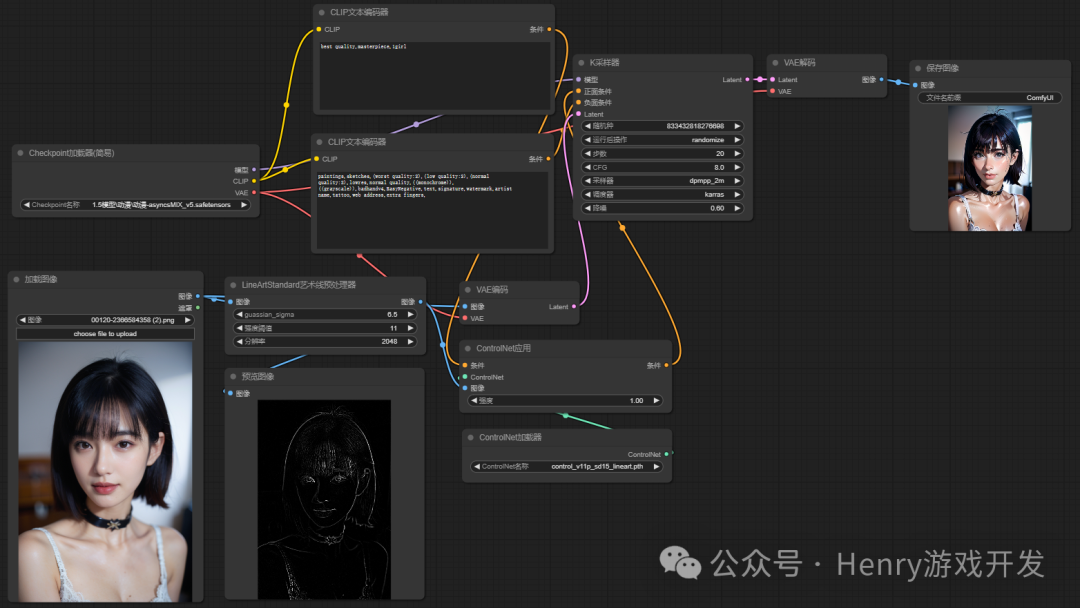The width and height of the screenshot is (1080, 608).
Task: Decrease 随机种 with its left arrow
Action: (588, 126)
